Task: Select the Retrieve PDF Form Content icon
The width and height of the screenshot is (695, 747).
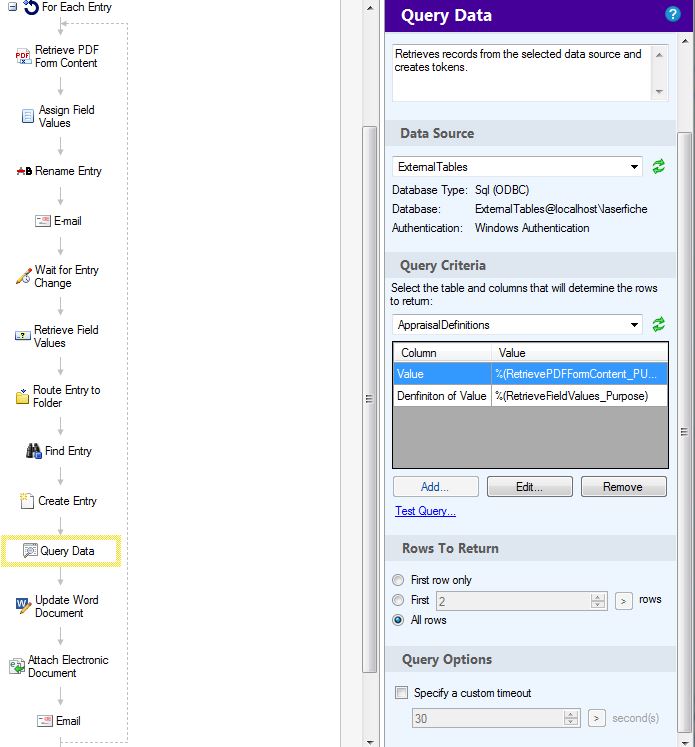Action: 23,56
